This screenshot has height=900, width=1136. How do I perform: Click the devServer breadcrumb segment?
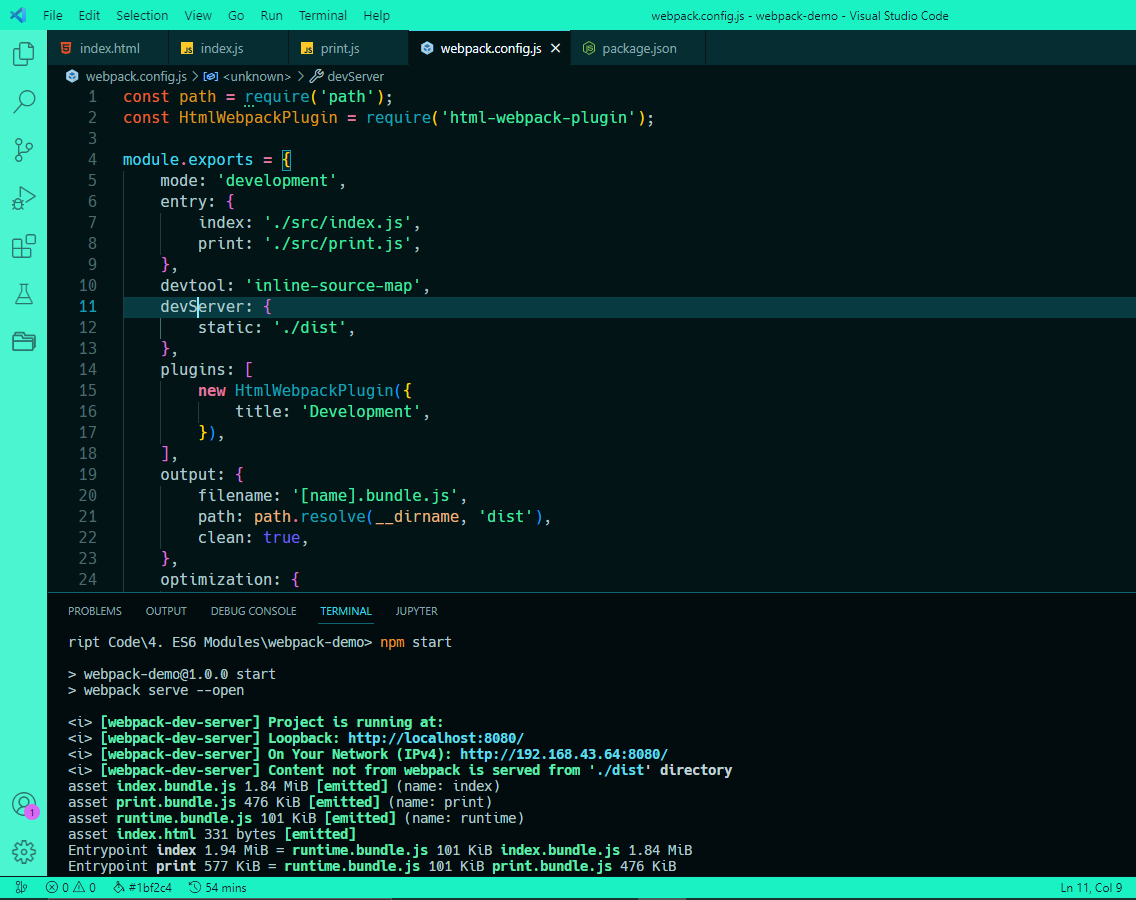click(x=355, y=76)
